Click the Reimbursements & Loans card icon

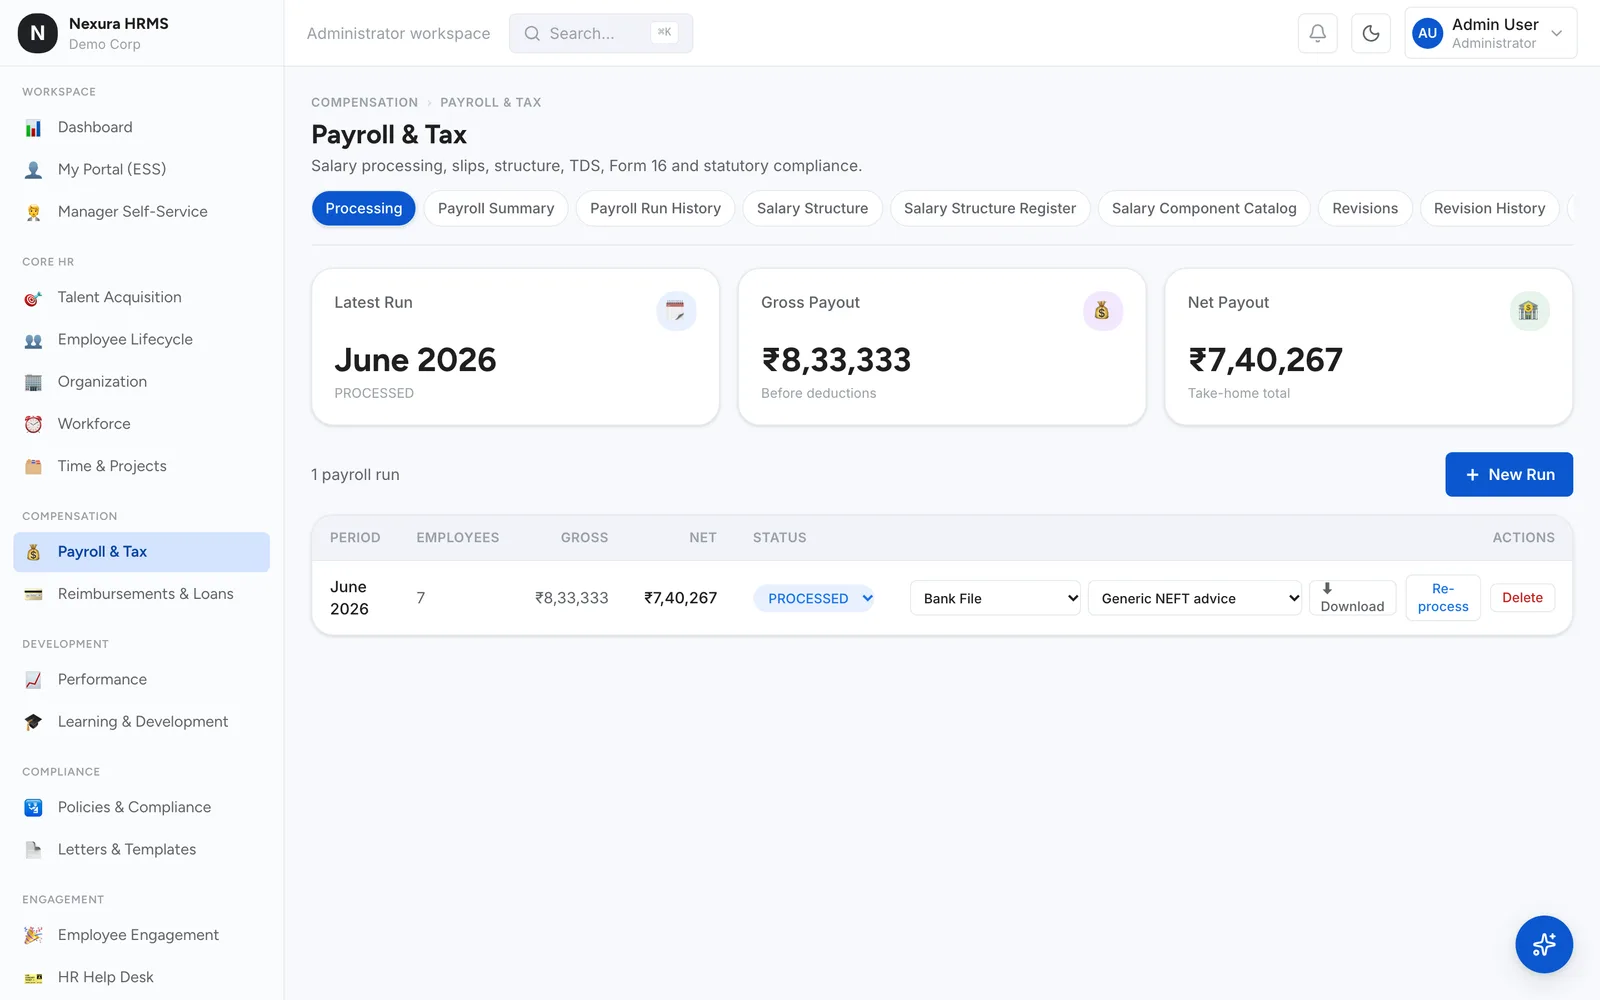click(x=33, y=594)
